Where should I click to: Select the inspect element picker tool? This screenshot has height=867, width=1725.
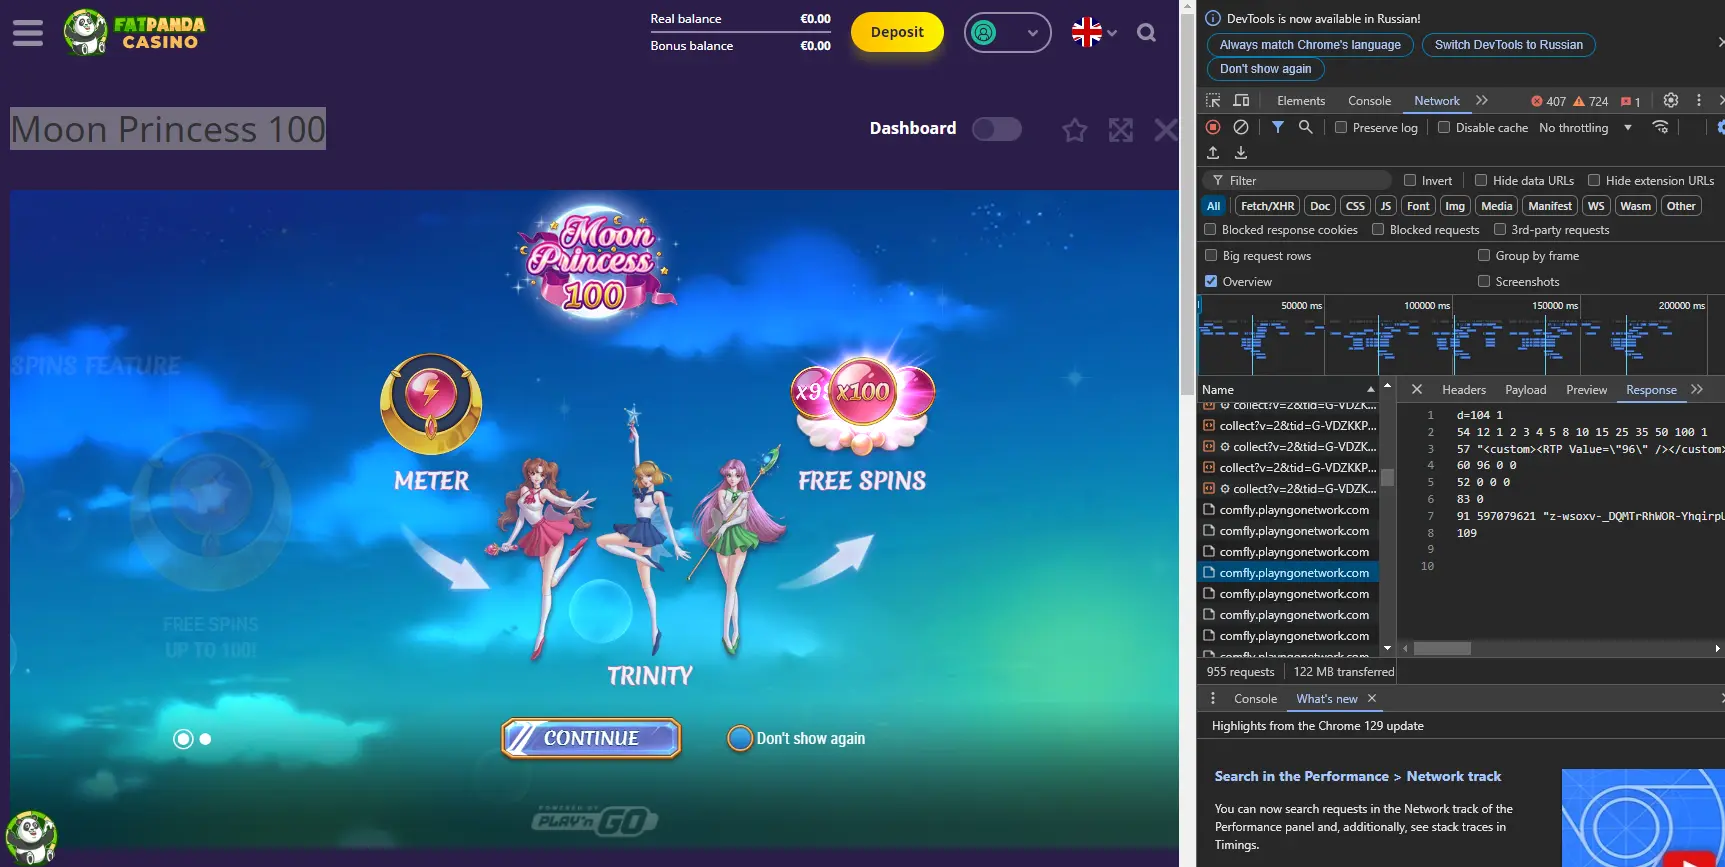click(x=1213, y=101)
